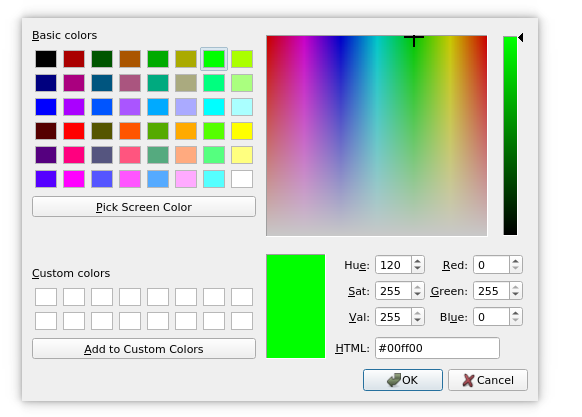Select the last custom color cell in second row
This screenshot has height=417, width=582.
point(242,321)
